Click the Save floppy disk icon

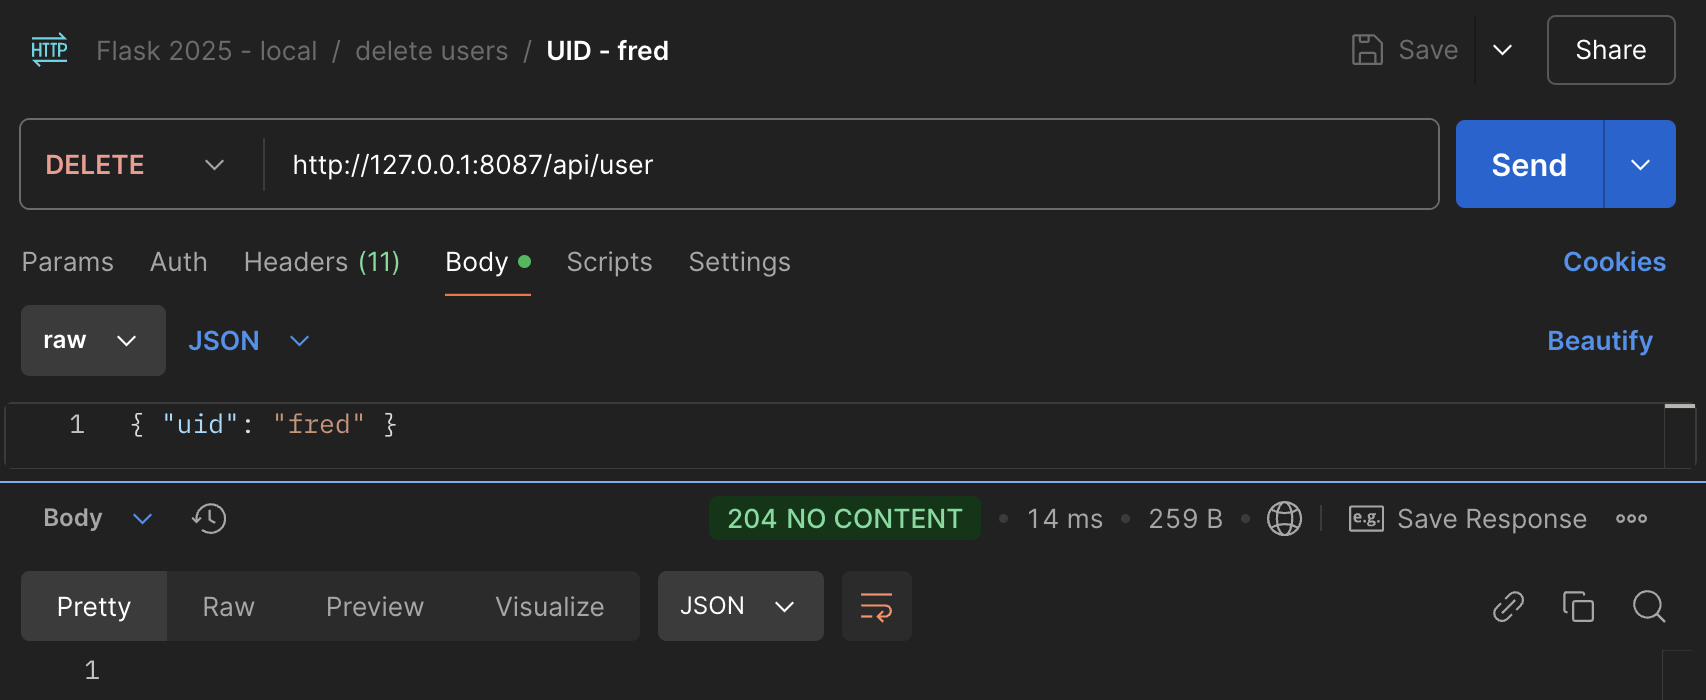[1367, 50]
